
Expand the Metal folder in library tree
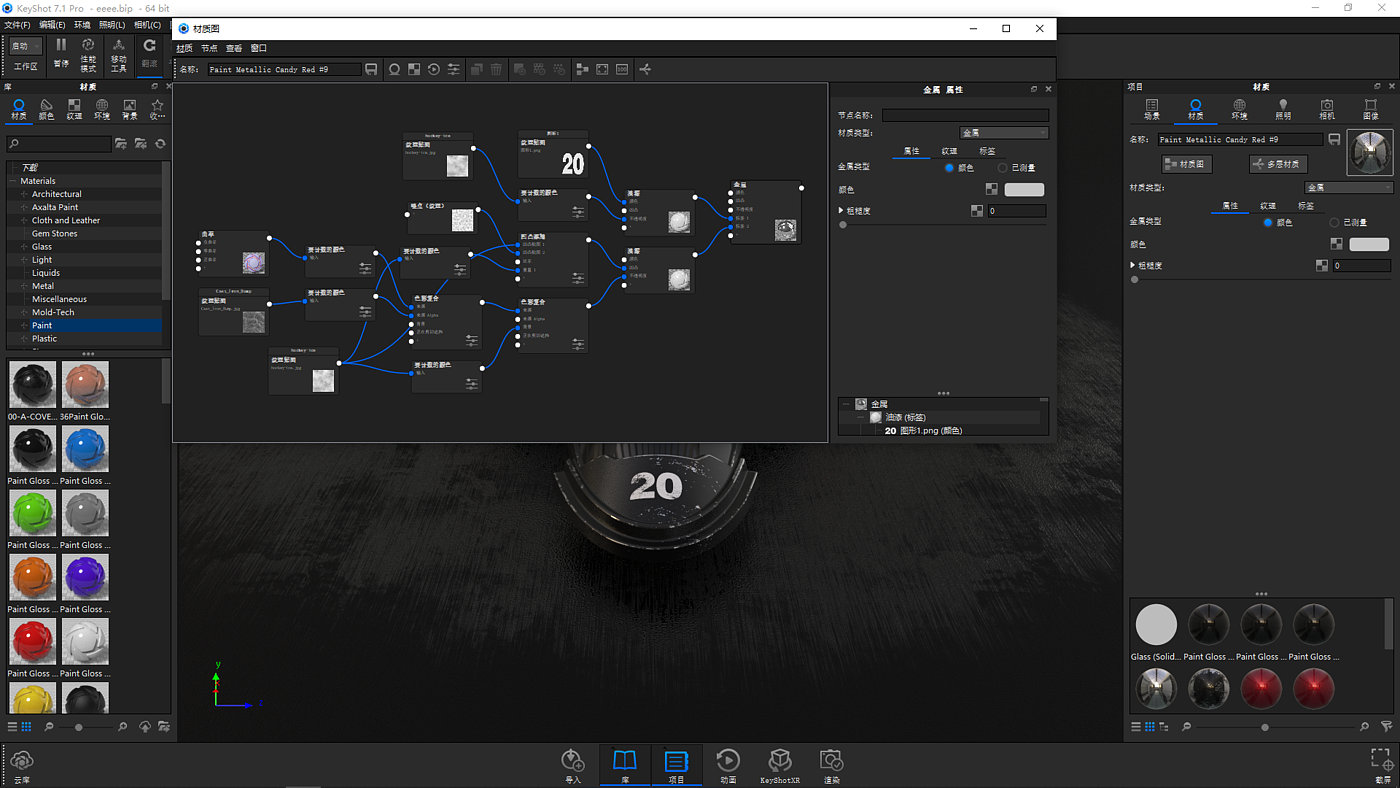[x=24, y=286]
